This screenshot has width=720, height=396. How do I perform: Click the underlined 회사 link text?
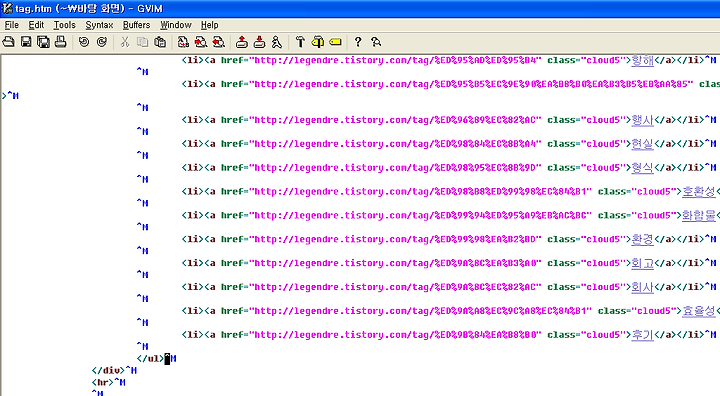pos(642,287)
